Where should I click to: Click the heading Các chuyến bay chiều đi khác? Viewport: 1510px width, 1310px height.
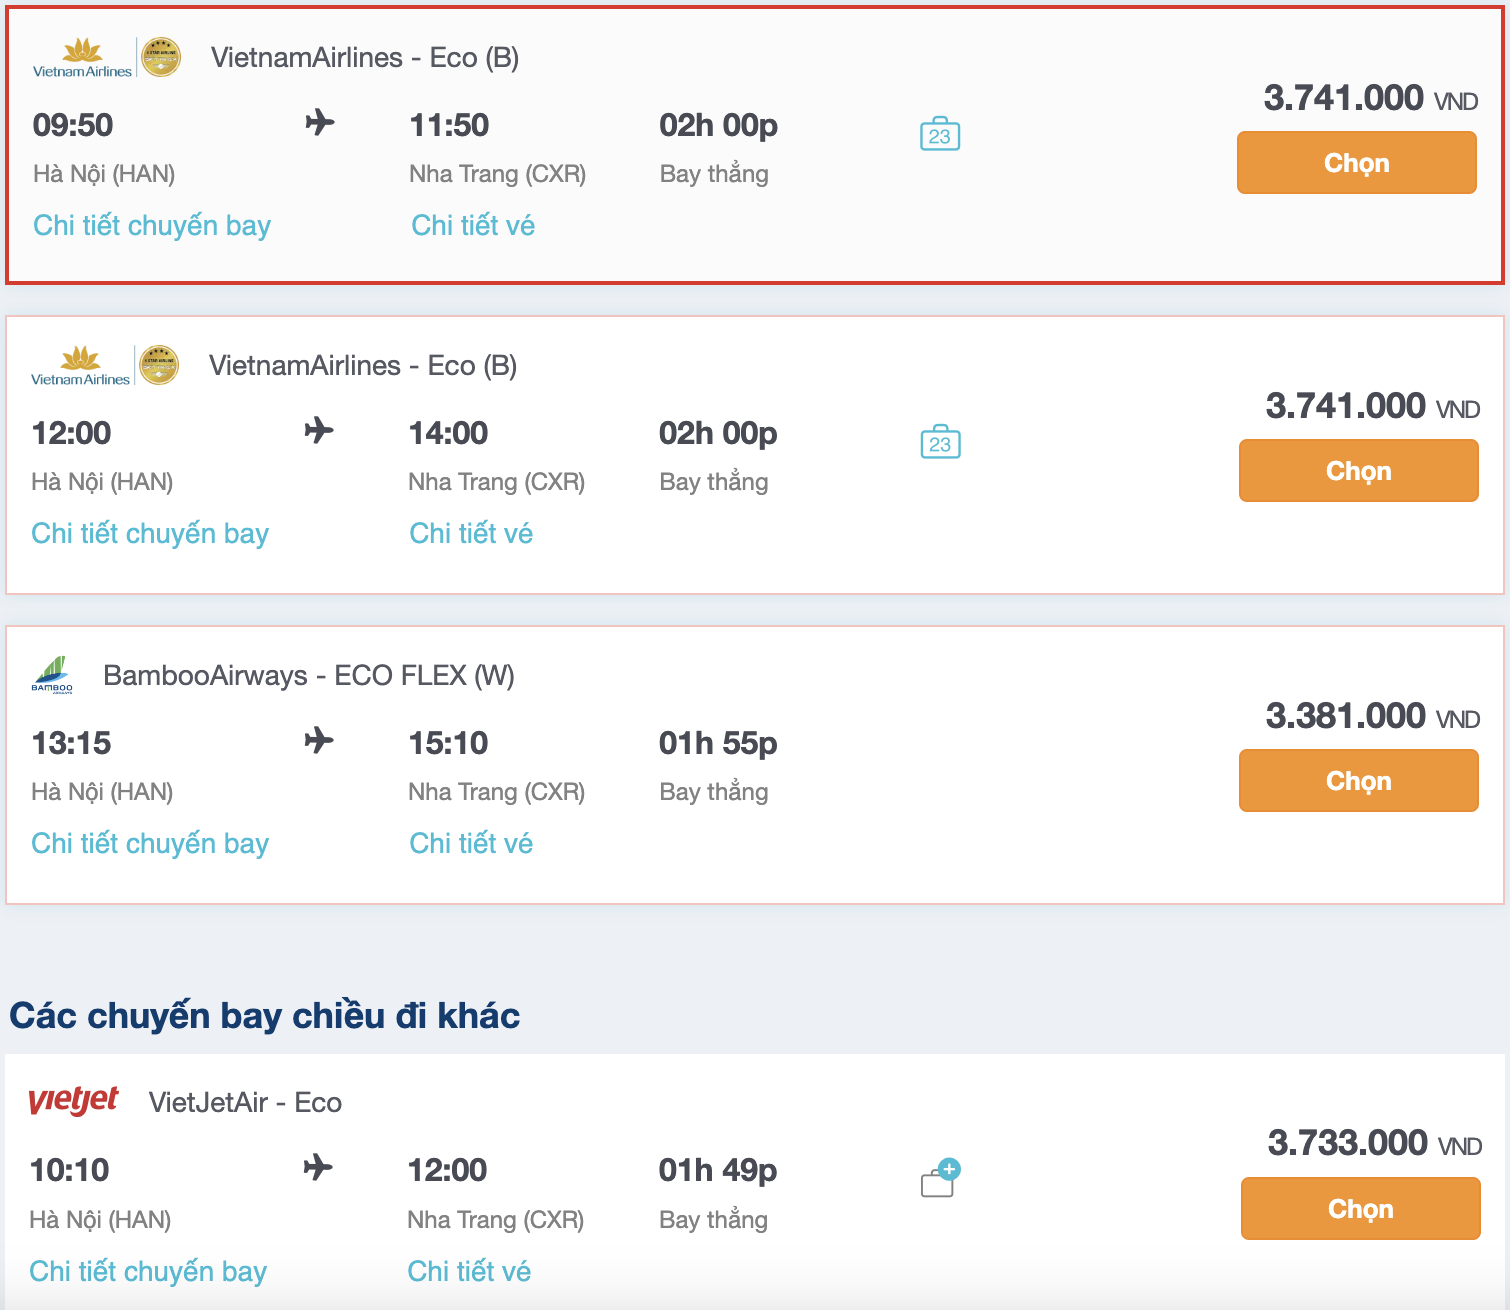pyautogui.click(x=263, y=1014)
